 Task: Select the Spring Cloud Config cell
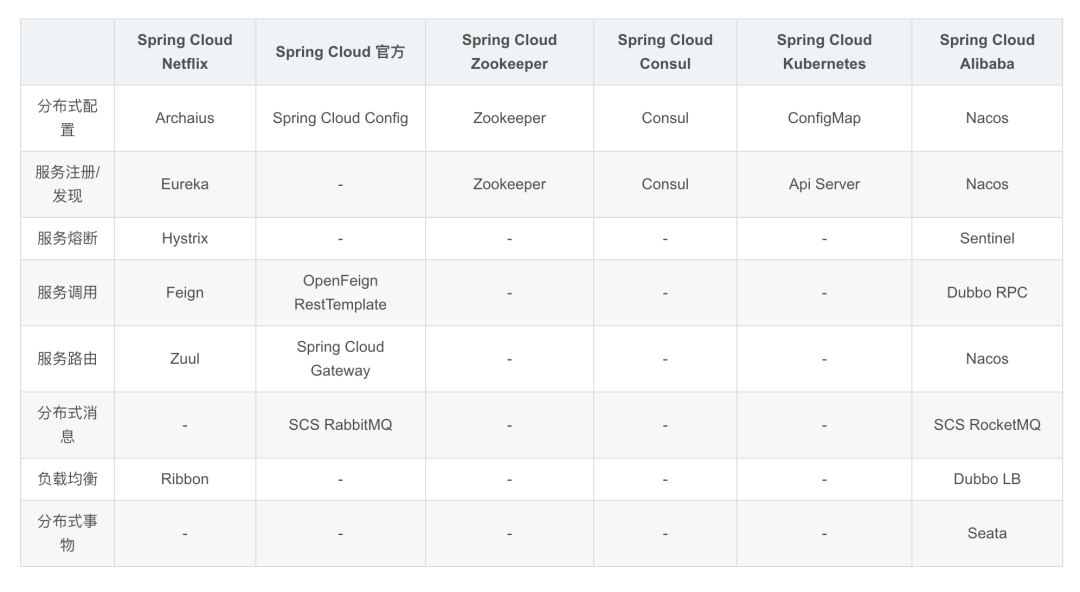pyautogui.click(x=340, y=118)
